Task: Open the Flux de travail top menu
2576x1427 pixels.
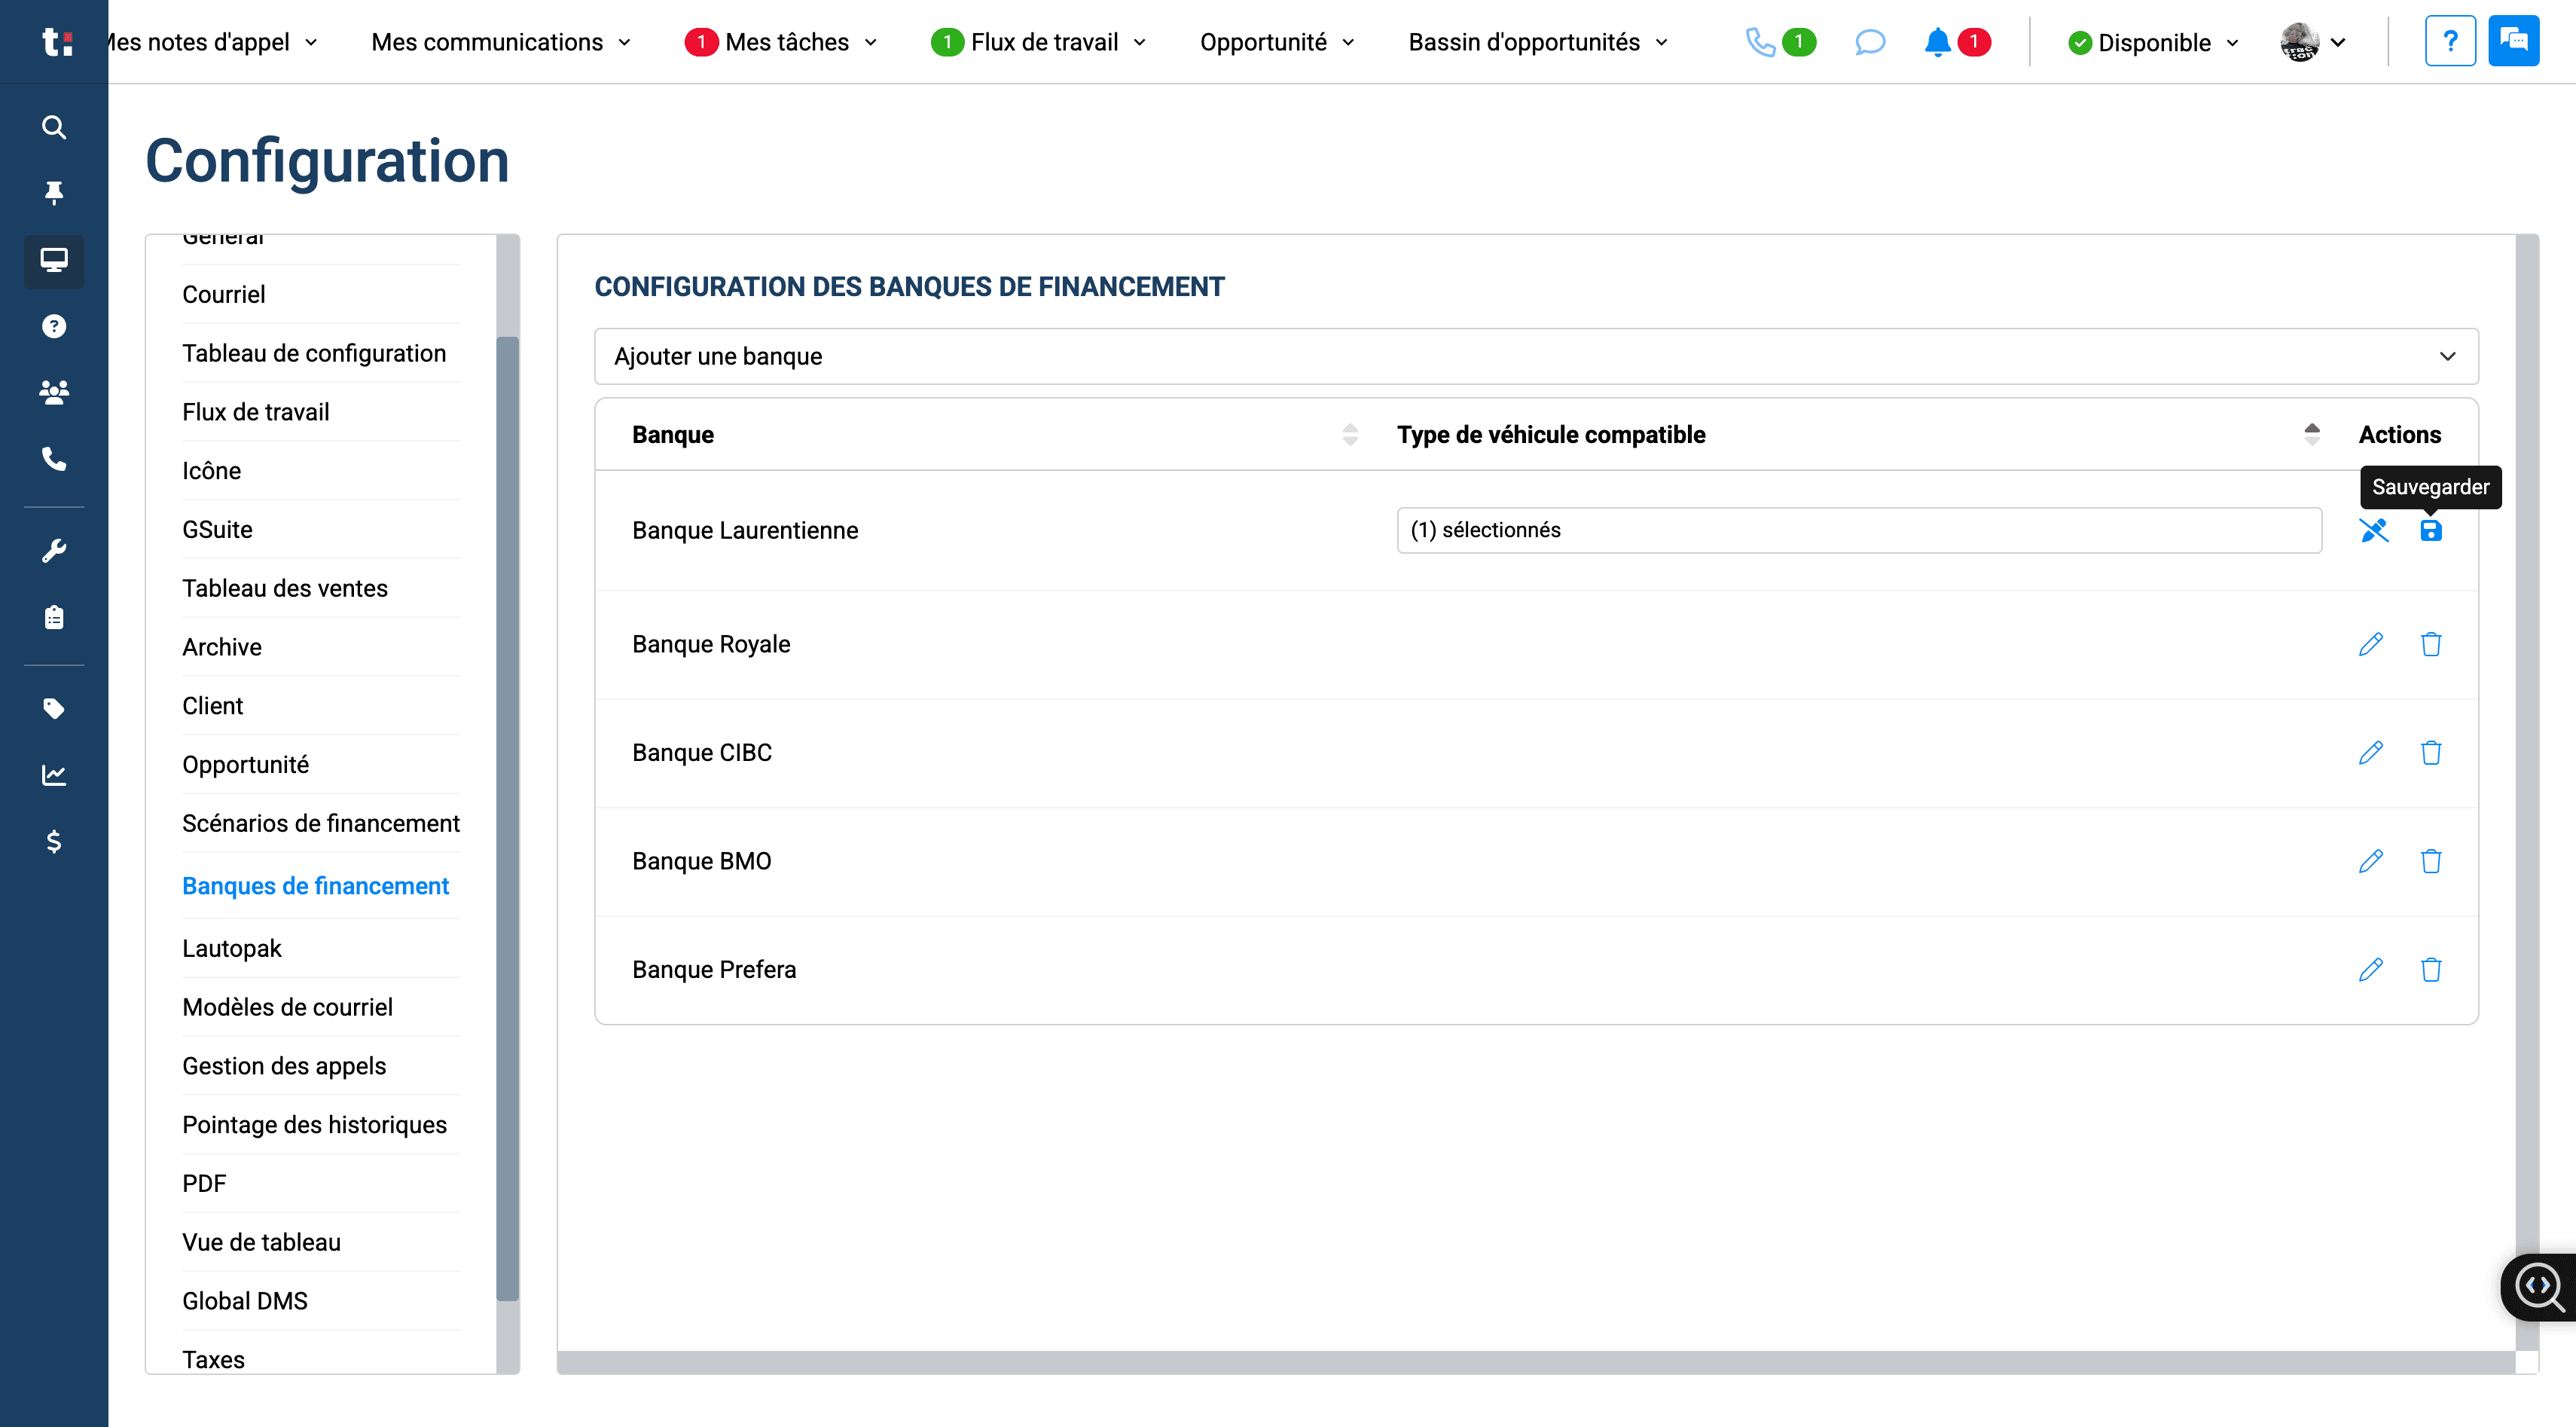Action: 1039,42
